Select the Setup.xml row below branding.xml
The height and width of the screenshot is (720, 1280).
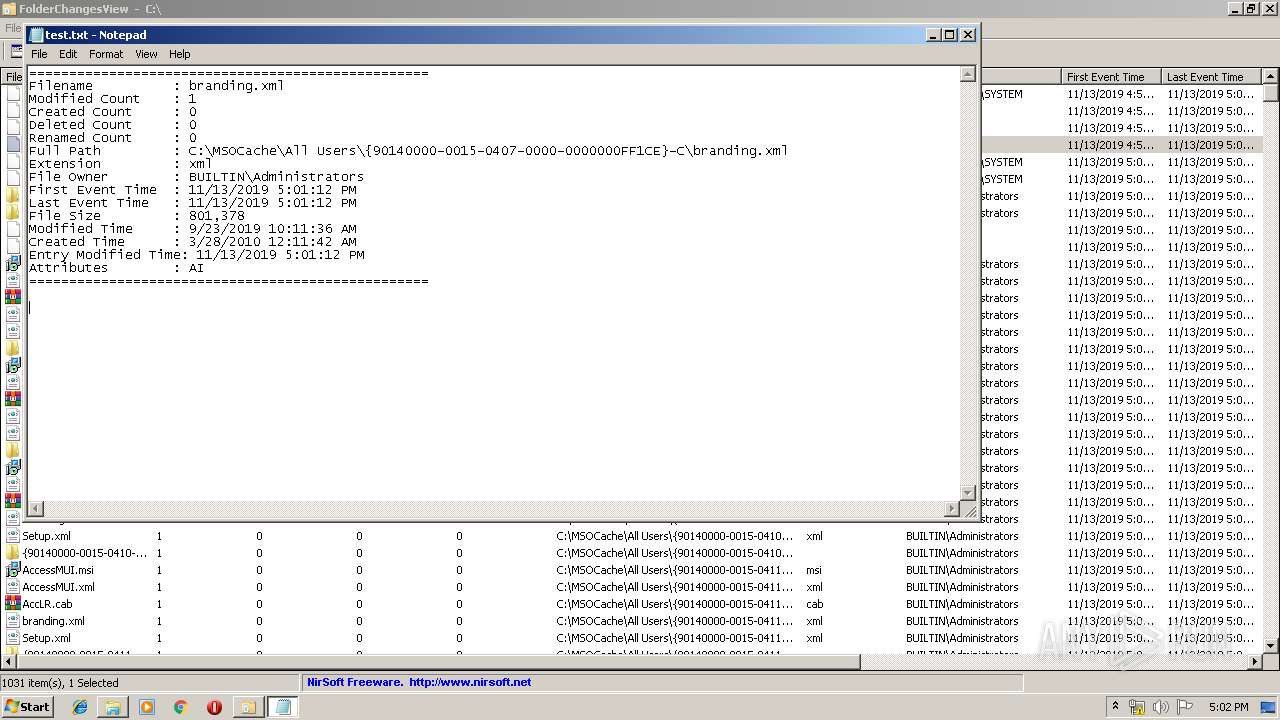pos(630,638)
